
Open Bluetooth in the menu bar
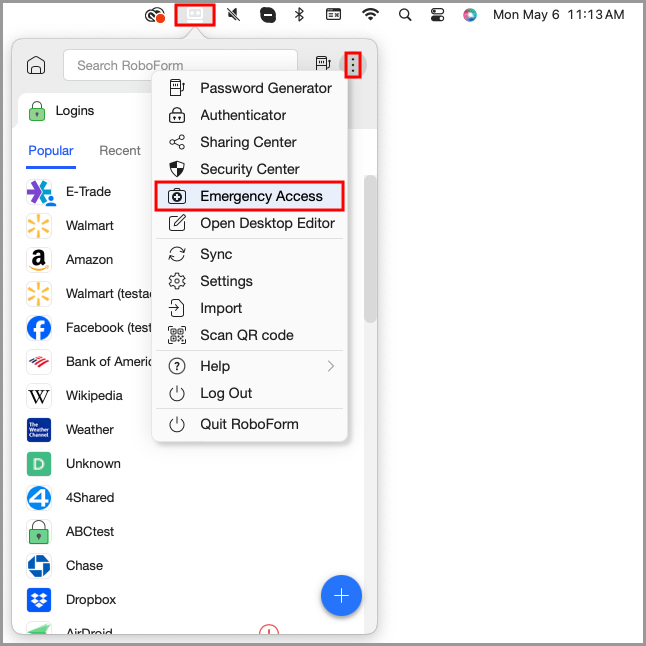[x=300, y=15]
